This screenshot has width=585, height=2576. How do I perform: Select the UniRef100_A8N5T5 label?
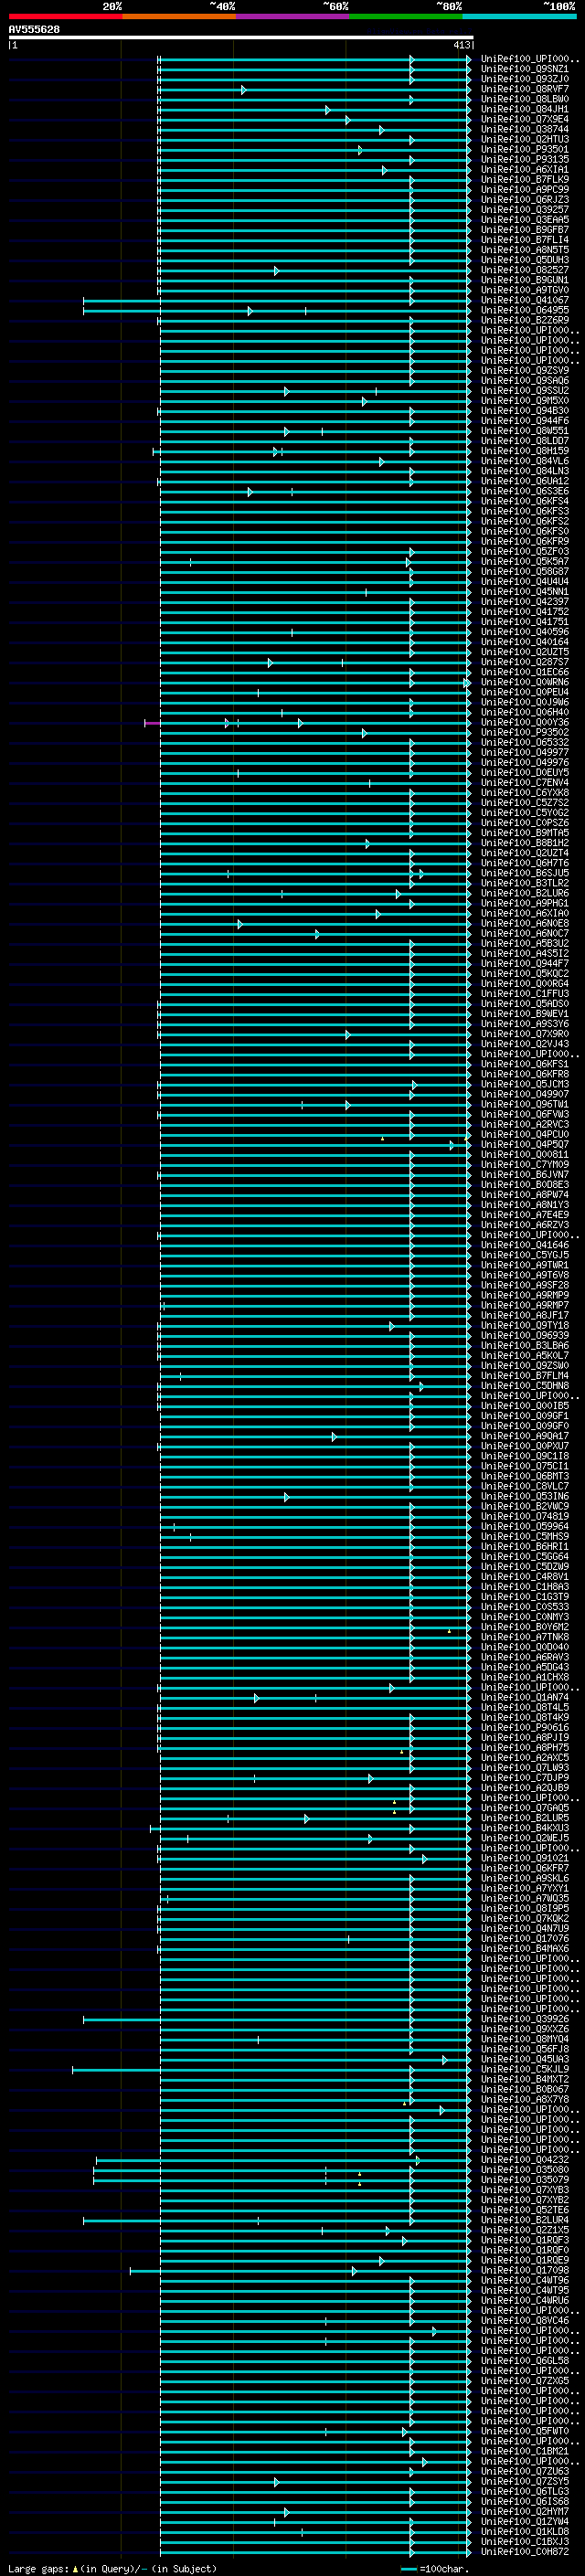[525, 250]
